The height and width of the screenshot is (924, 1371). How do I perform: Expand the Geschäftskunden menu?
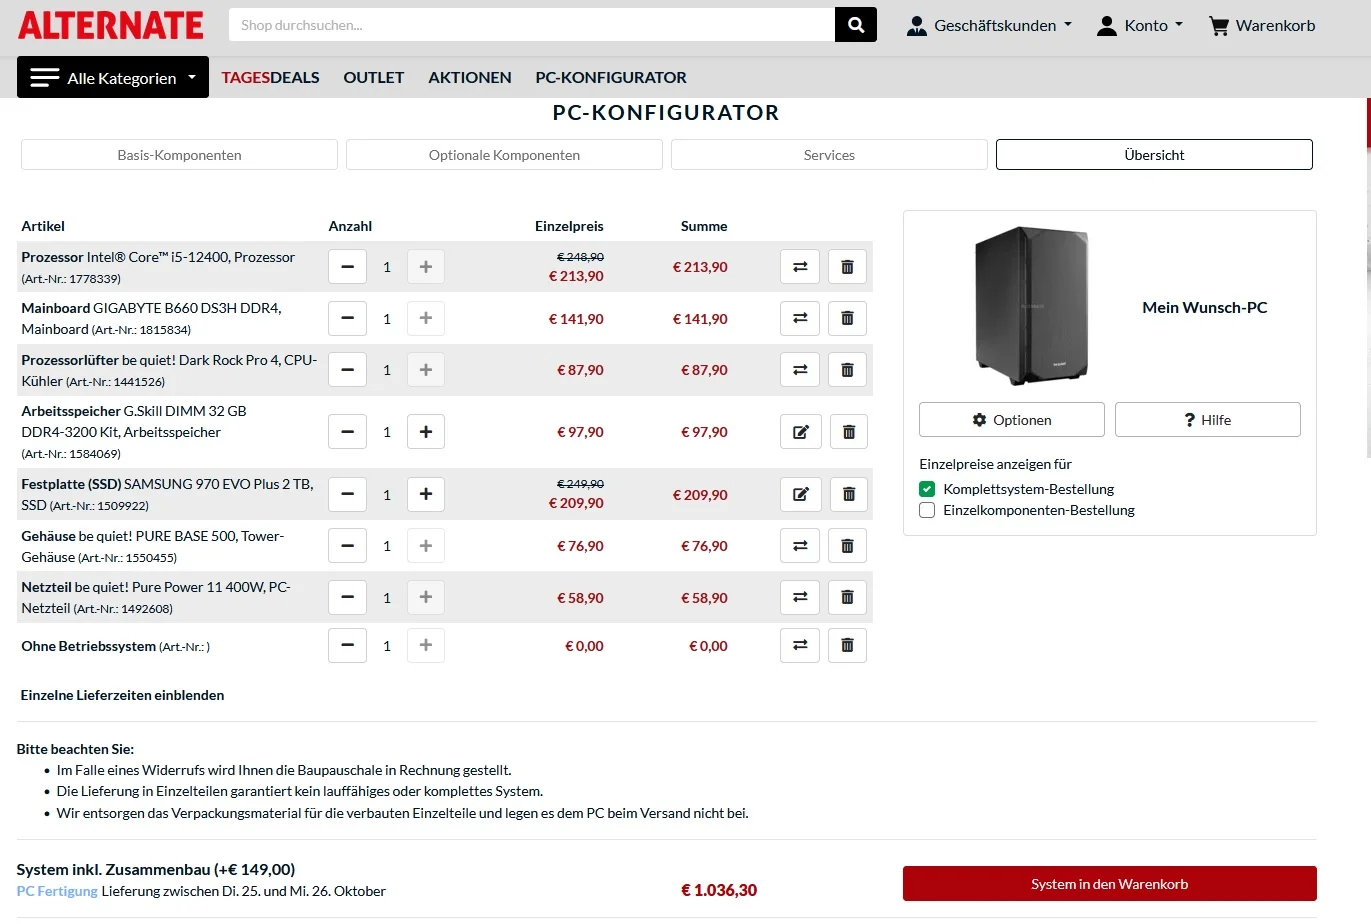[x=989, y=25]
